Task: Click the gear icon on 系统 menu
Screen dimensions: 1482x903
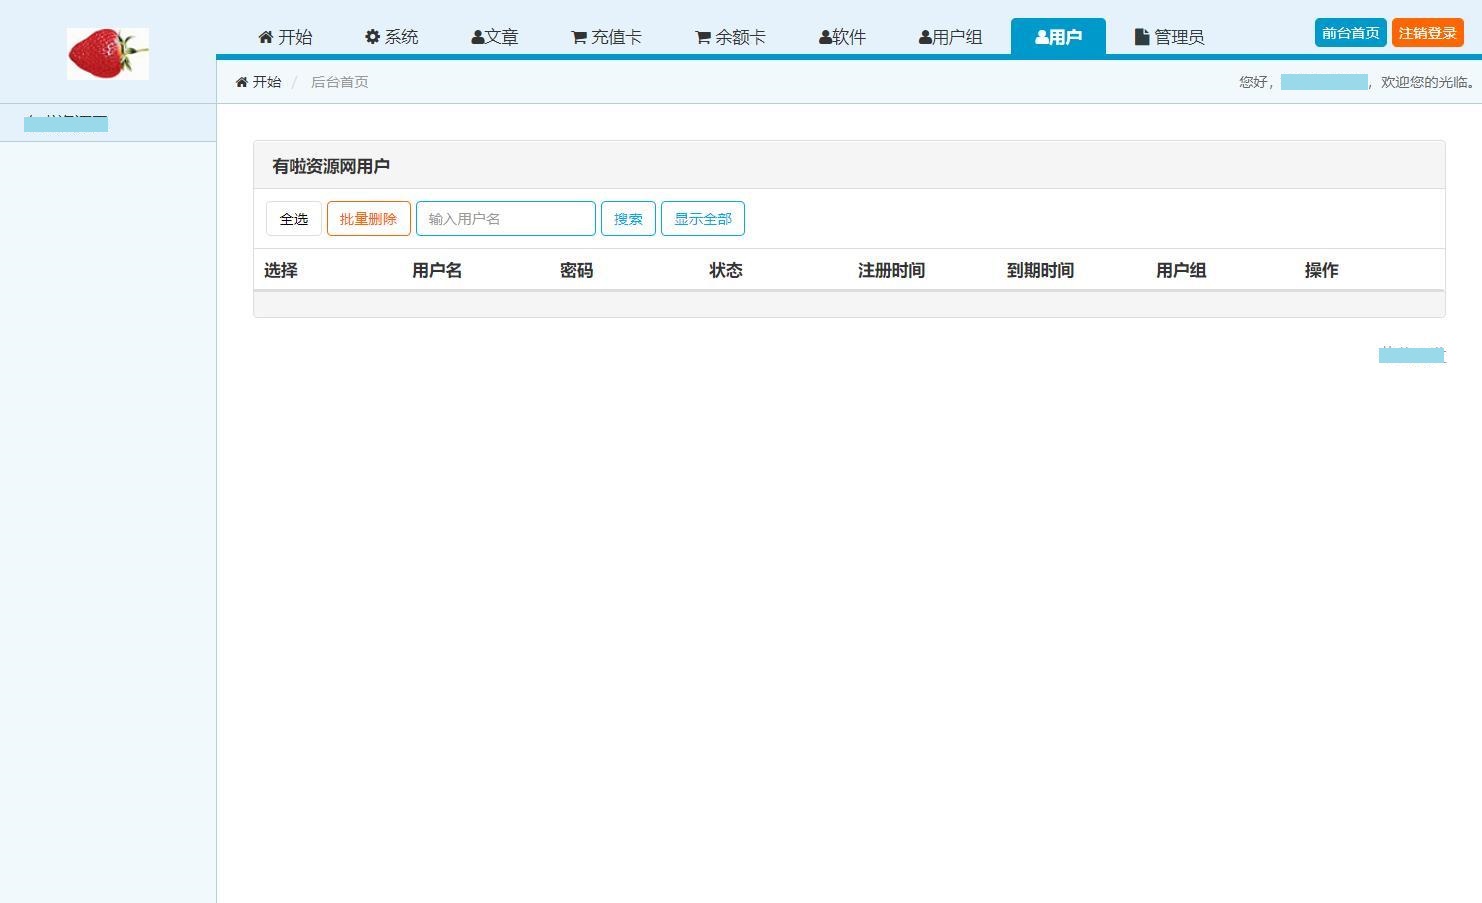Action: (371, 36)
